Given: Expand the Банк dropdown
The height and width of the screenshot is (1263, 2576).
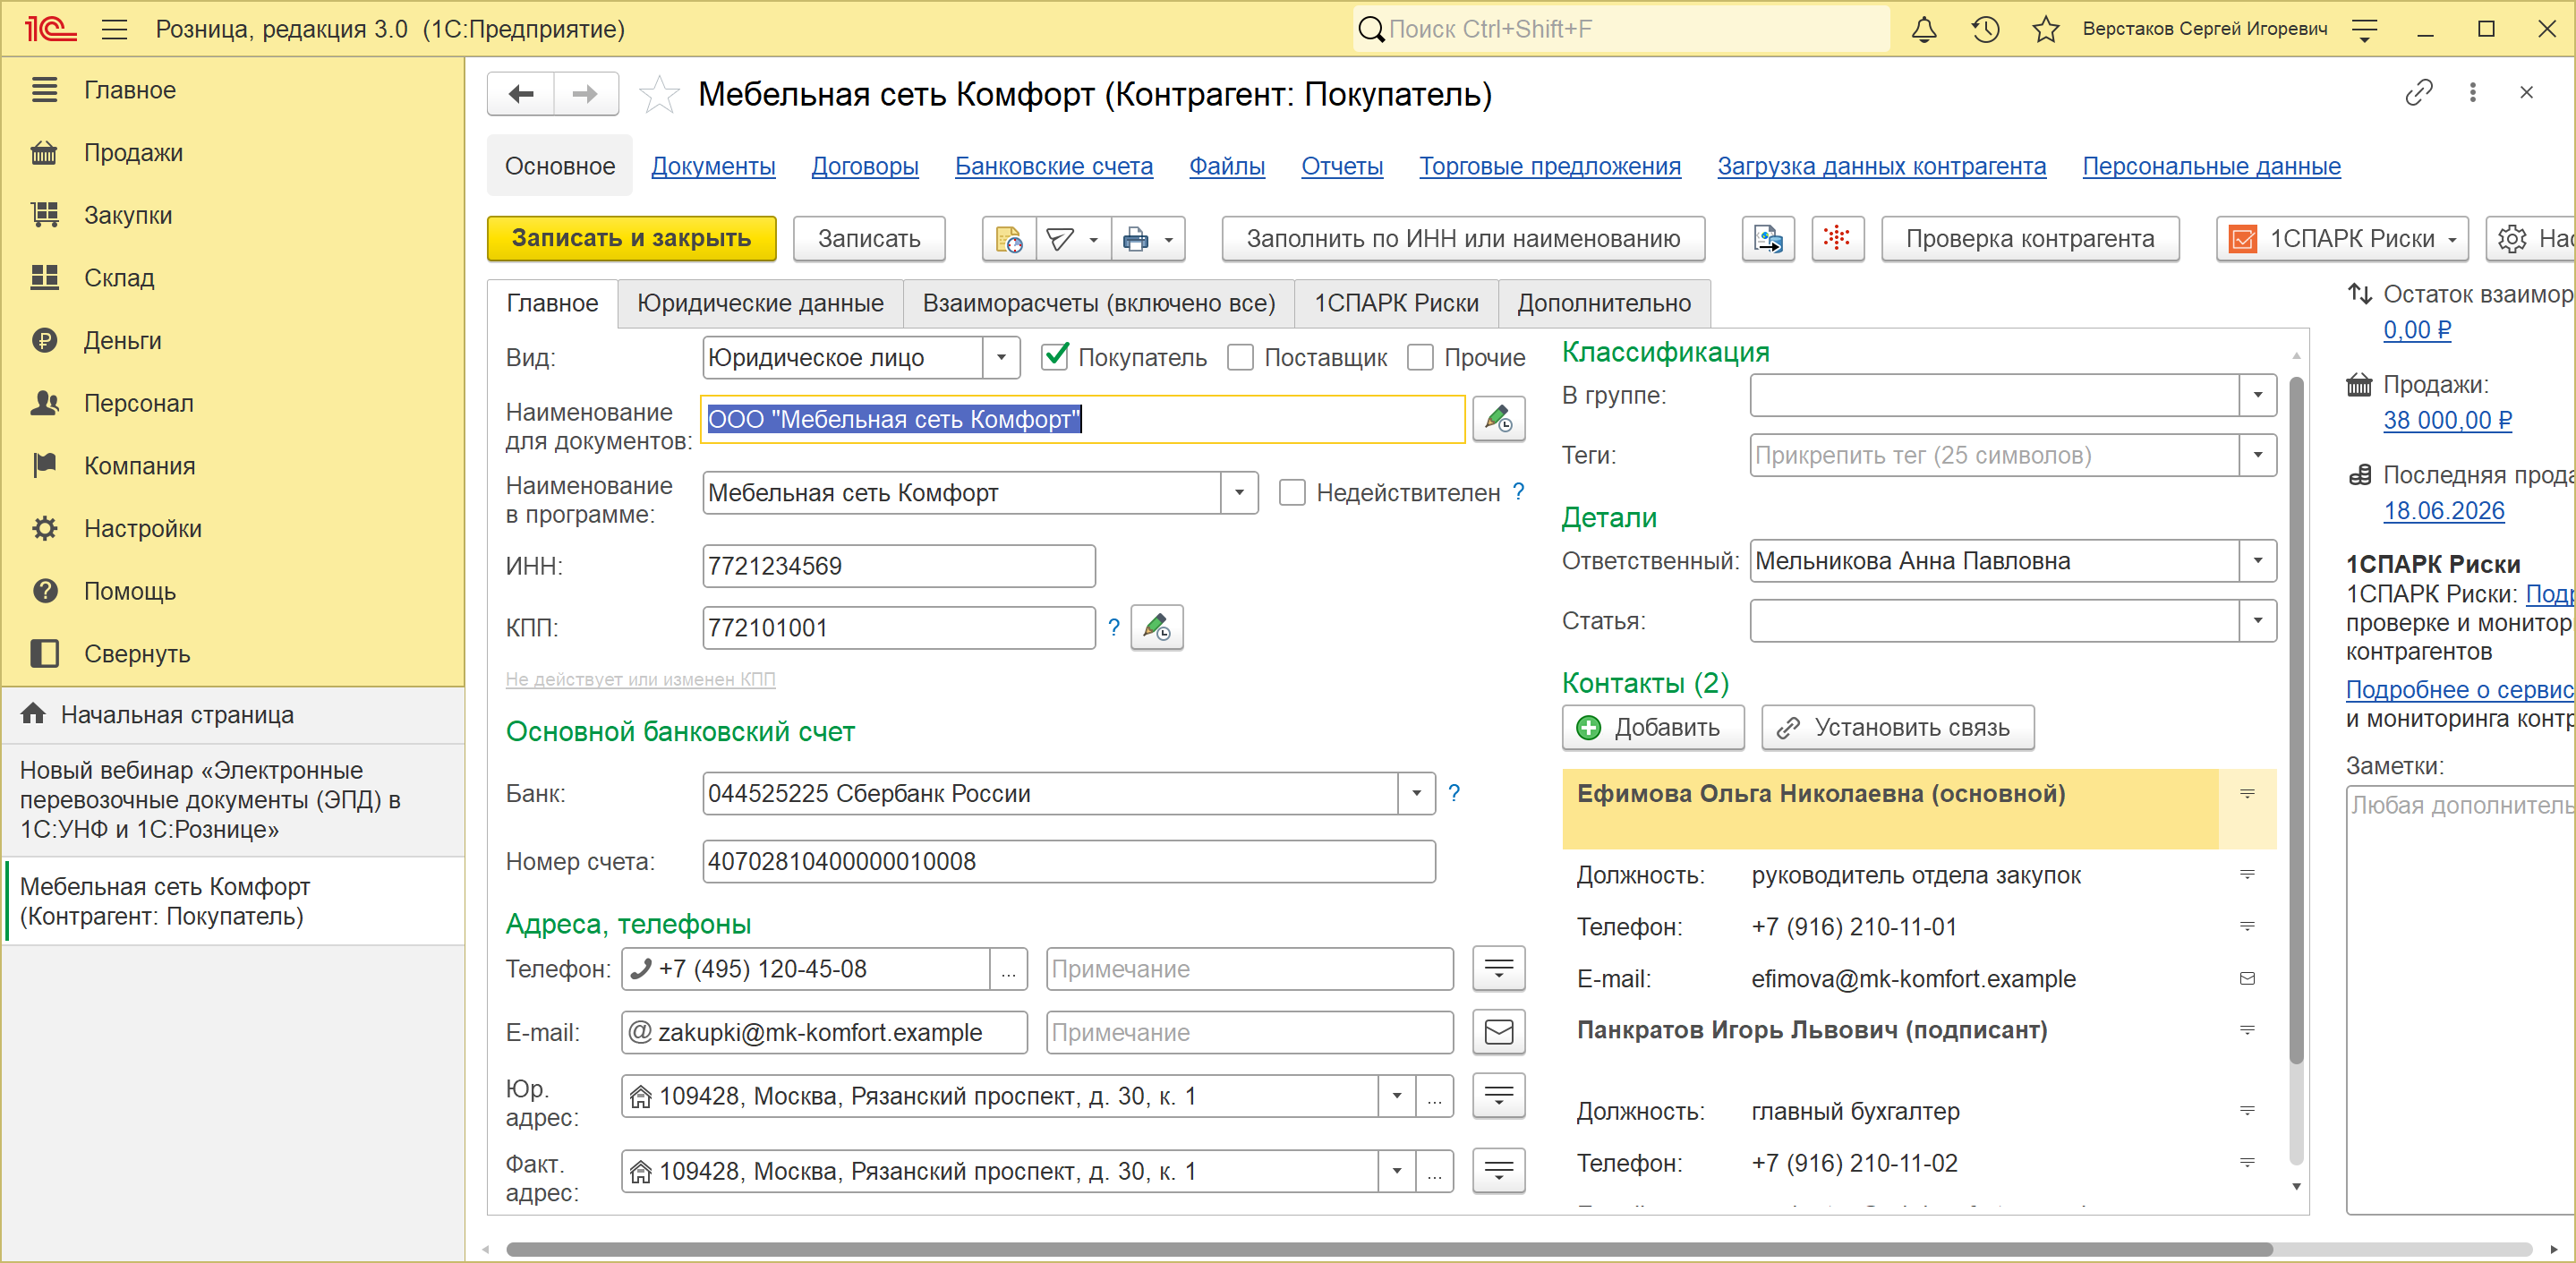Looking at the screenshot, I should [x=1416, y=794].
